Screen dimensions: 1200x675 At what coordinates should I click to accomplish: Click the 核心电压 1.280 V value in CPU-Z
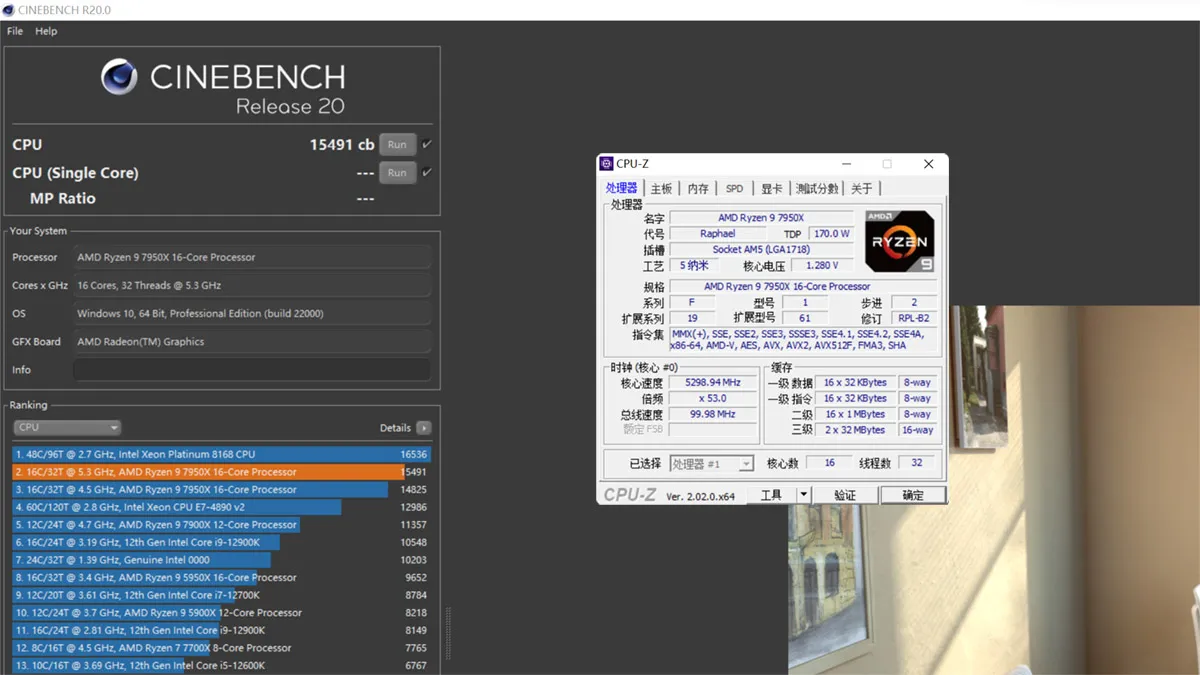coord(821,265)
